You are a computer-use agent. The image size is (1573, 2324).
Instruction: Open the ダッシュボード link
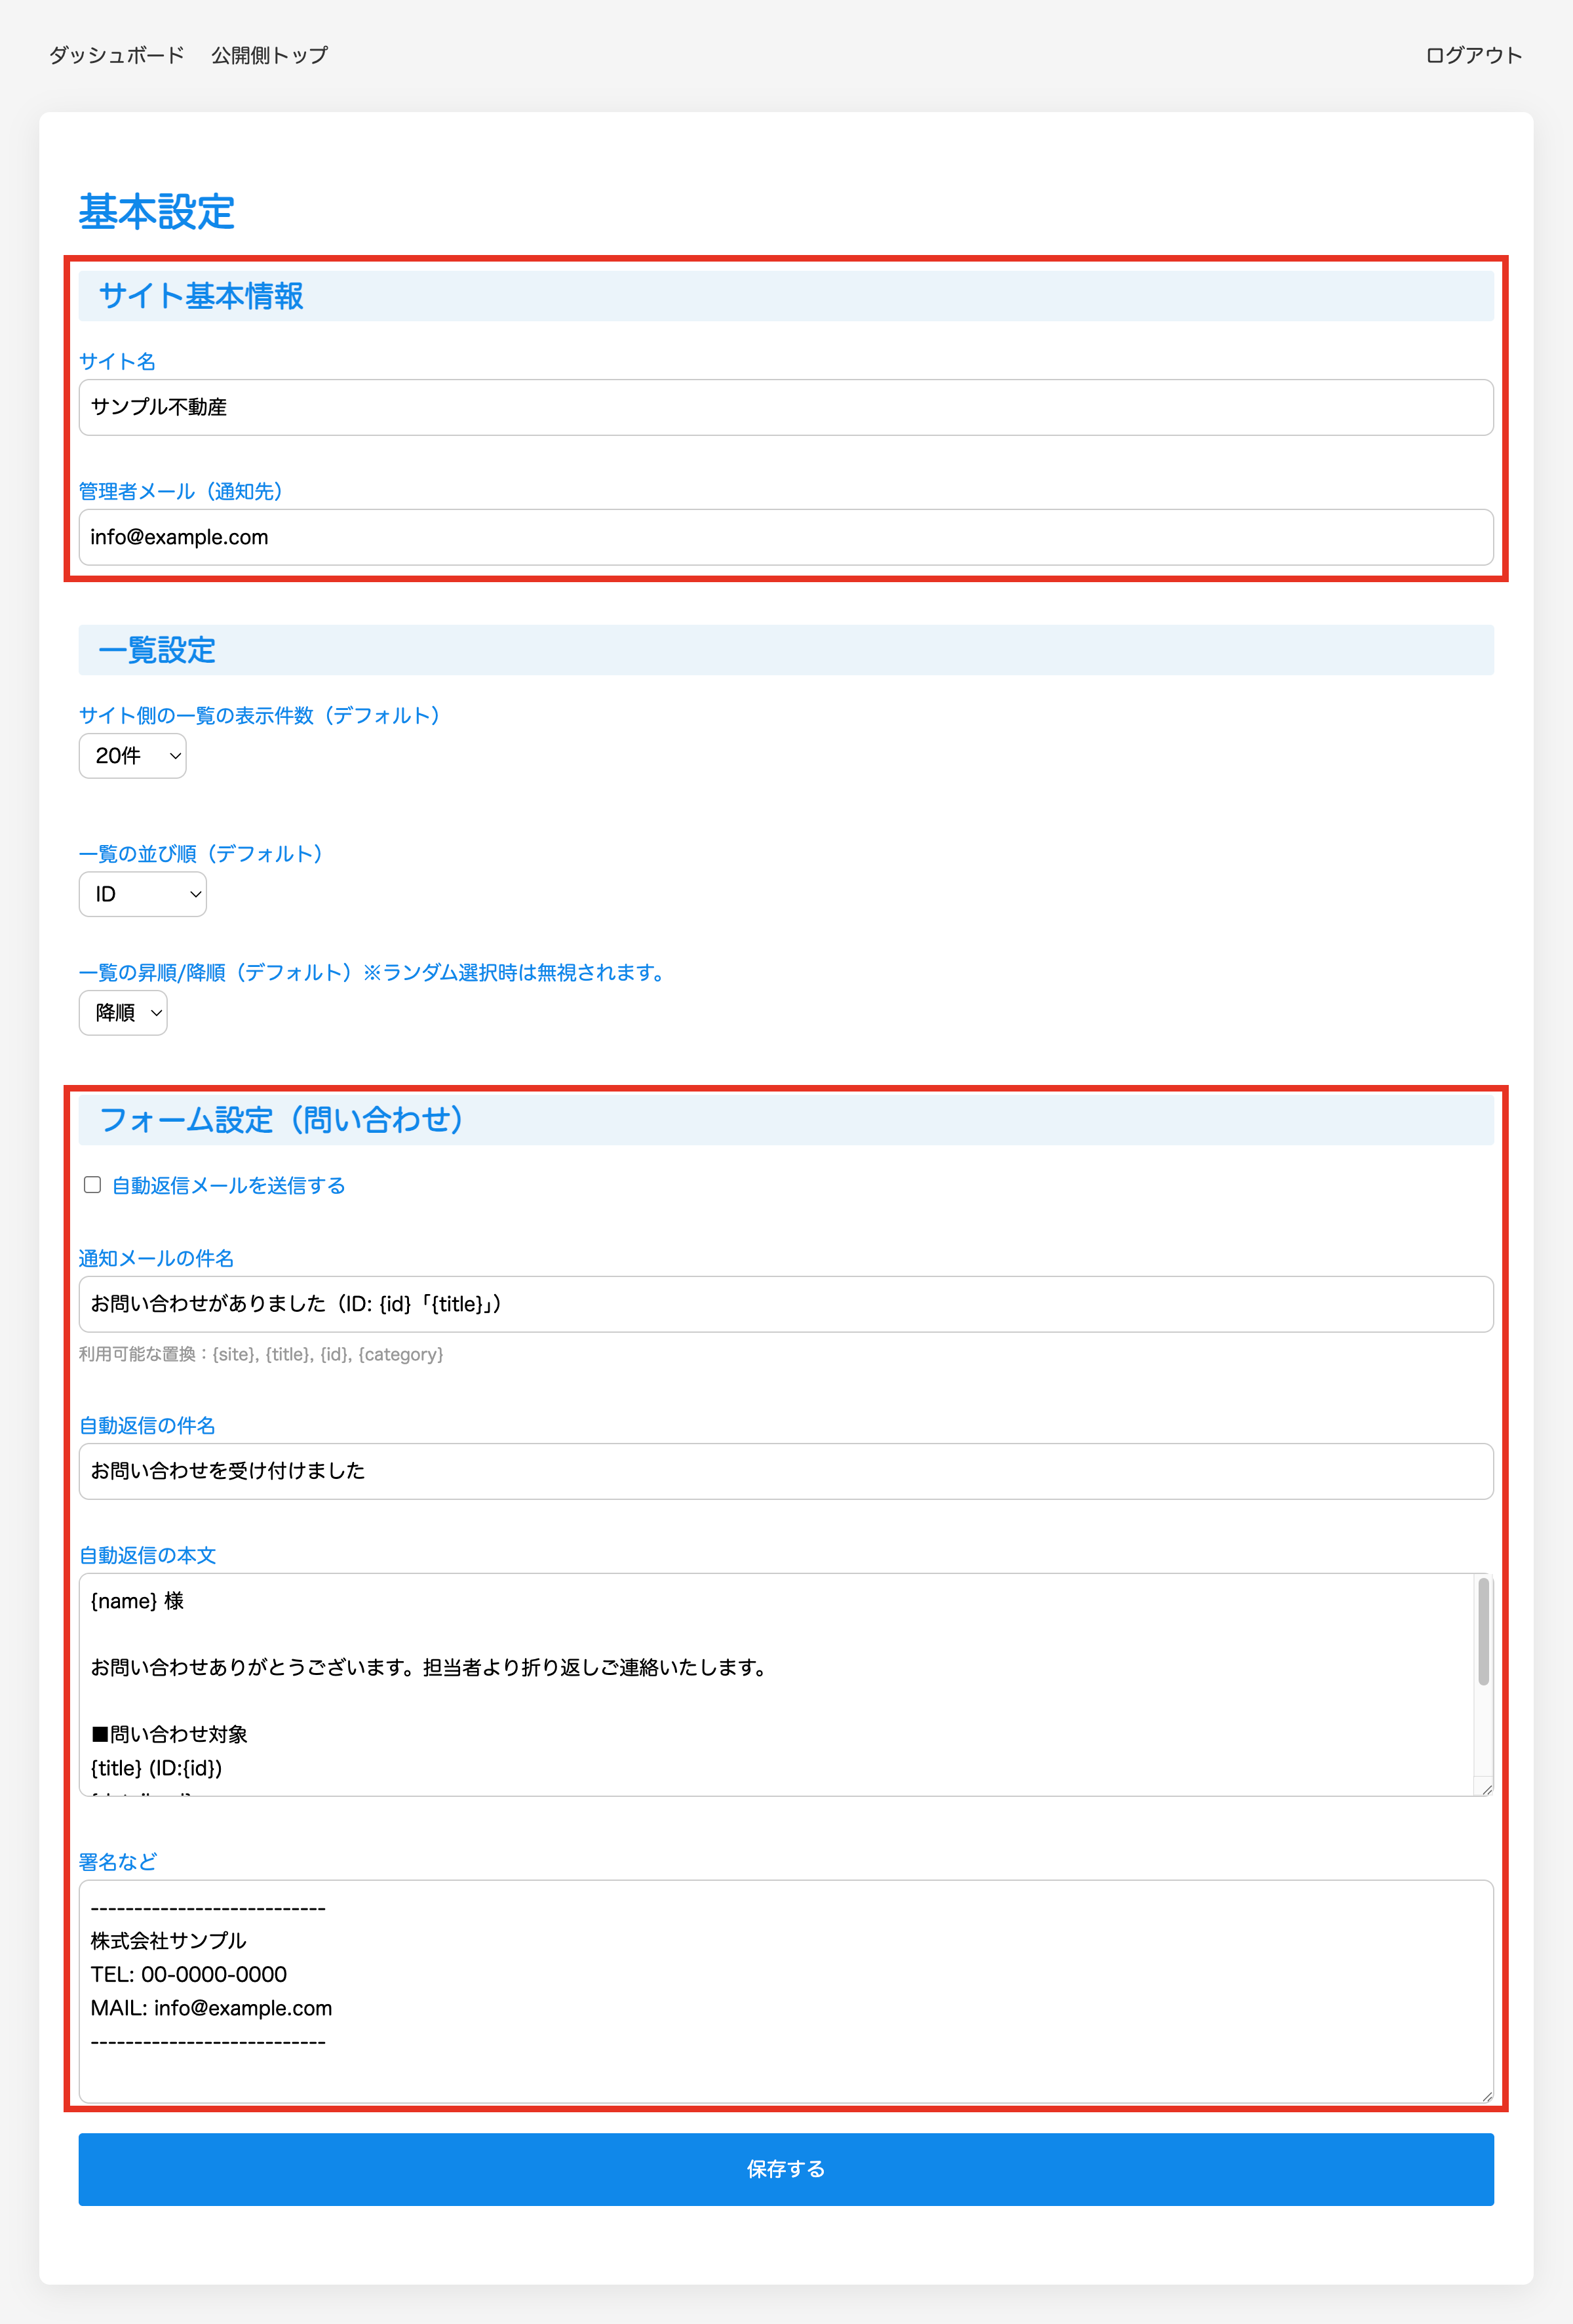[x=117, y=55]
